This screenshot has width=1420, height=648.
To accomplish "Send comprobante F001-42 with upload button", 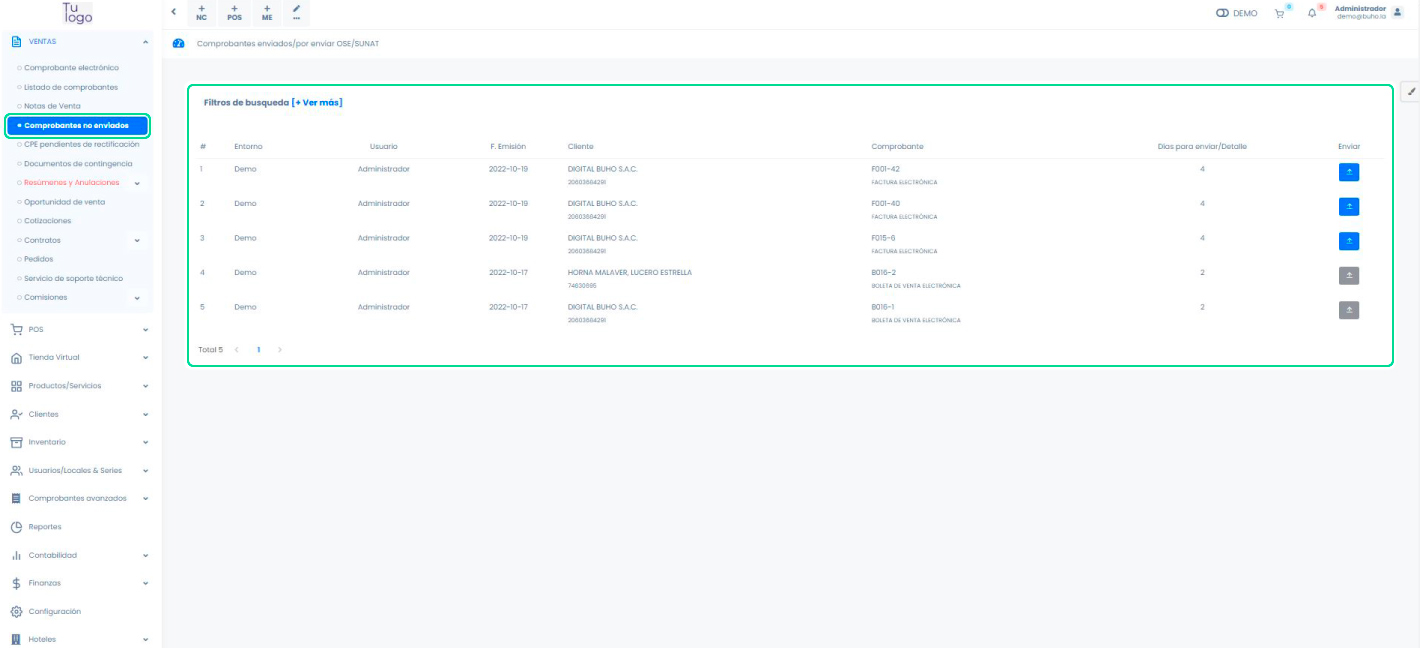I will pyautogui.click(x=1348, y=172).
